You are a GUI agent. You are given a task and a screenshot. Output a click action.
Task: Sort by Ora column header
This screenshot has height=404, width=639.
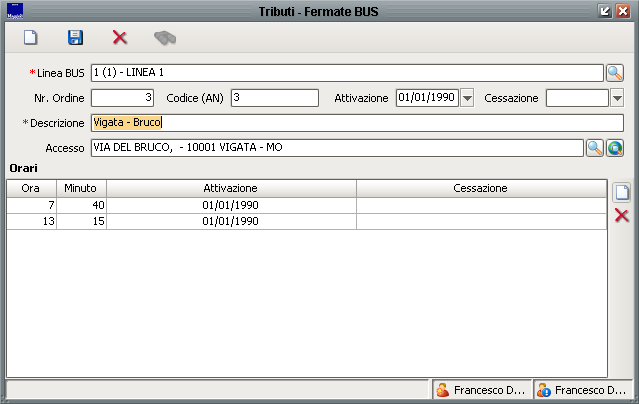tap(31, 188)
